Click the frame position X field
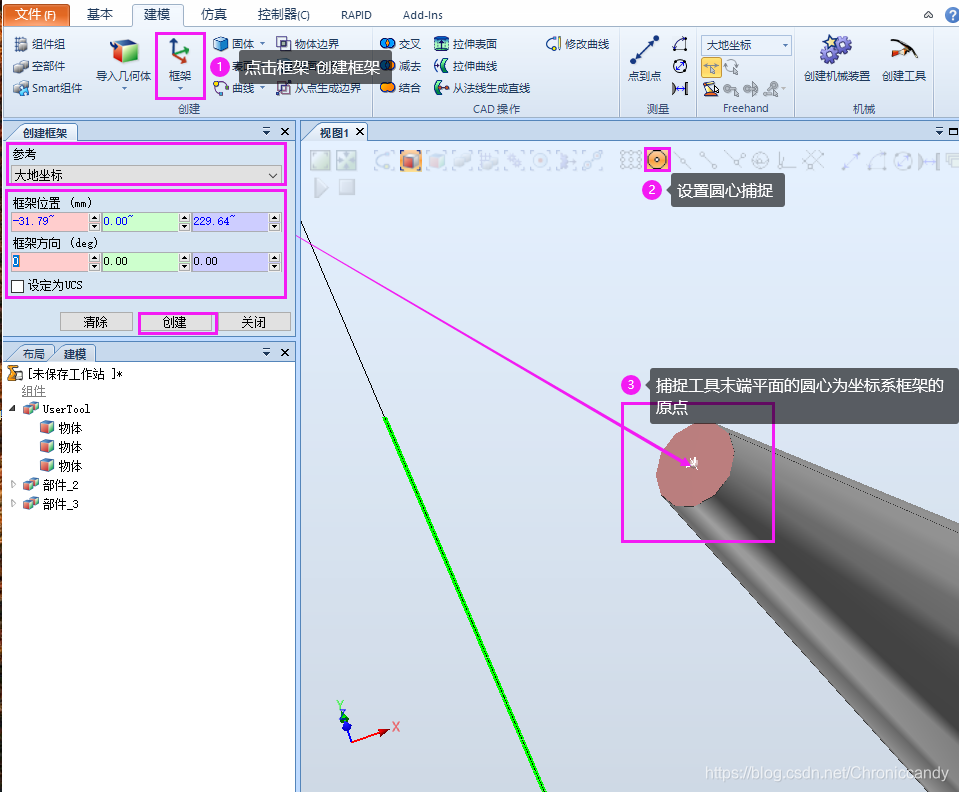The image size is (959, 792). click(50, 221)
